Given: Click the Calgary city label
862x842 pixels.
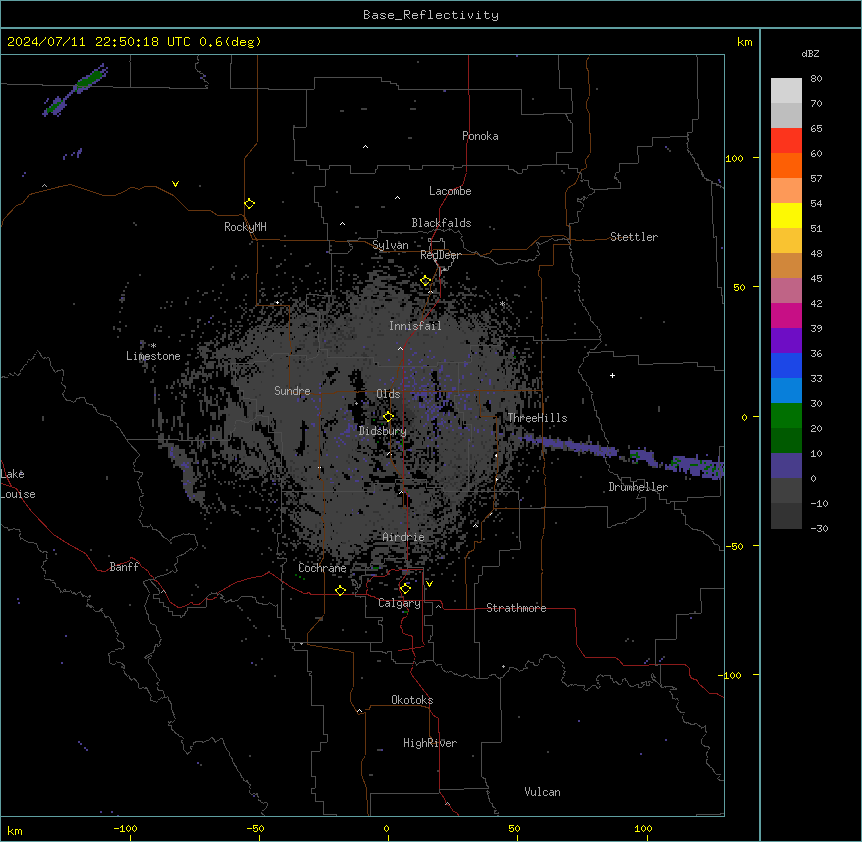Looking at the screenshot, I should click(400, 603).
